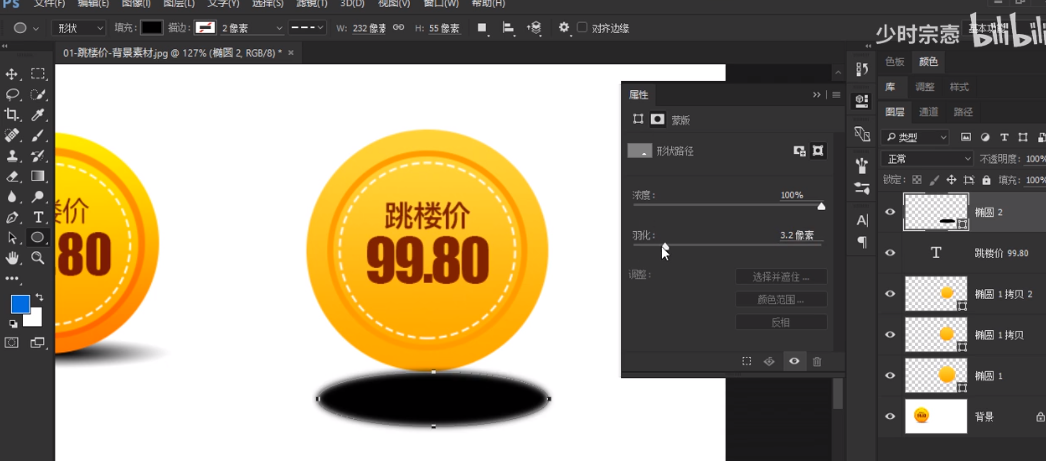Hide the 椭圆 1 拷贝 2 layer
The height and width of the screenshot is (461, 1046).
(889, 294)
